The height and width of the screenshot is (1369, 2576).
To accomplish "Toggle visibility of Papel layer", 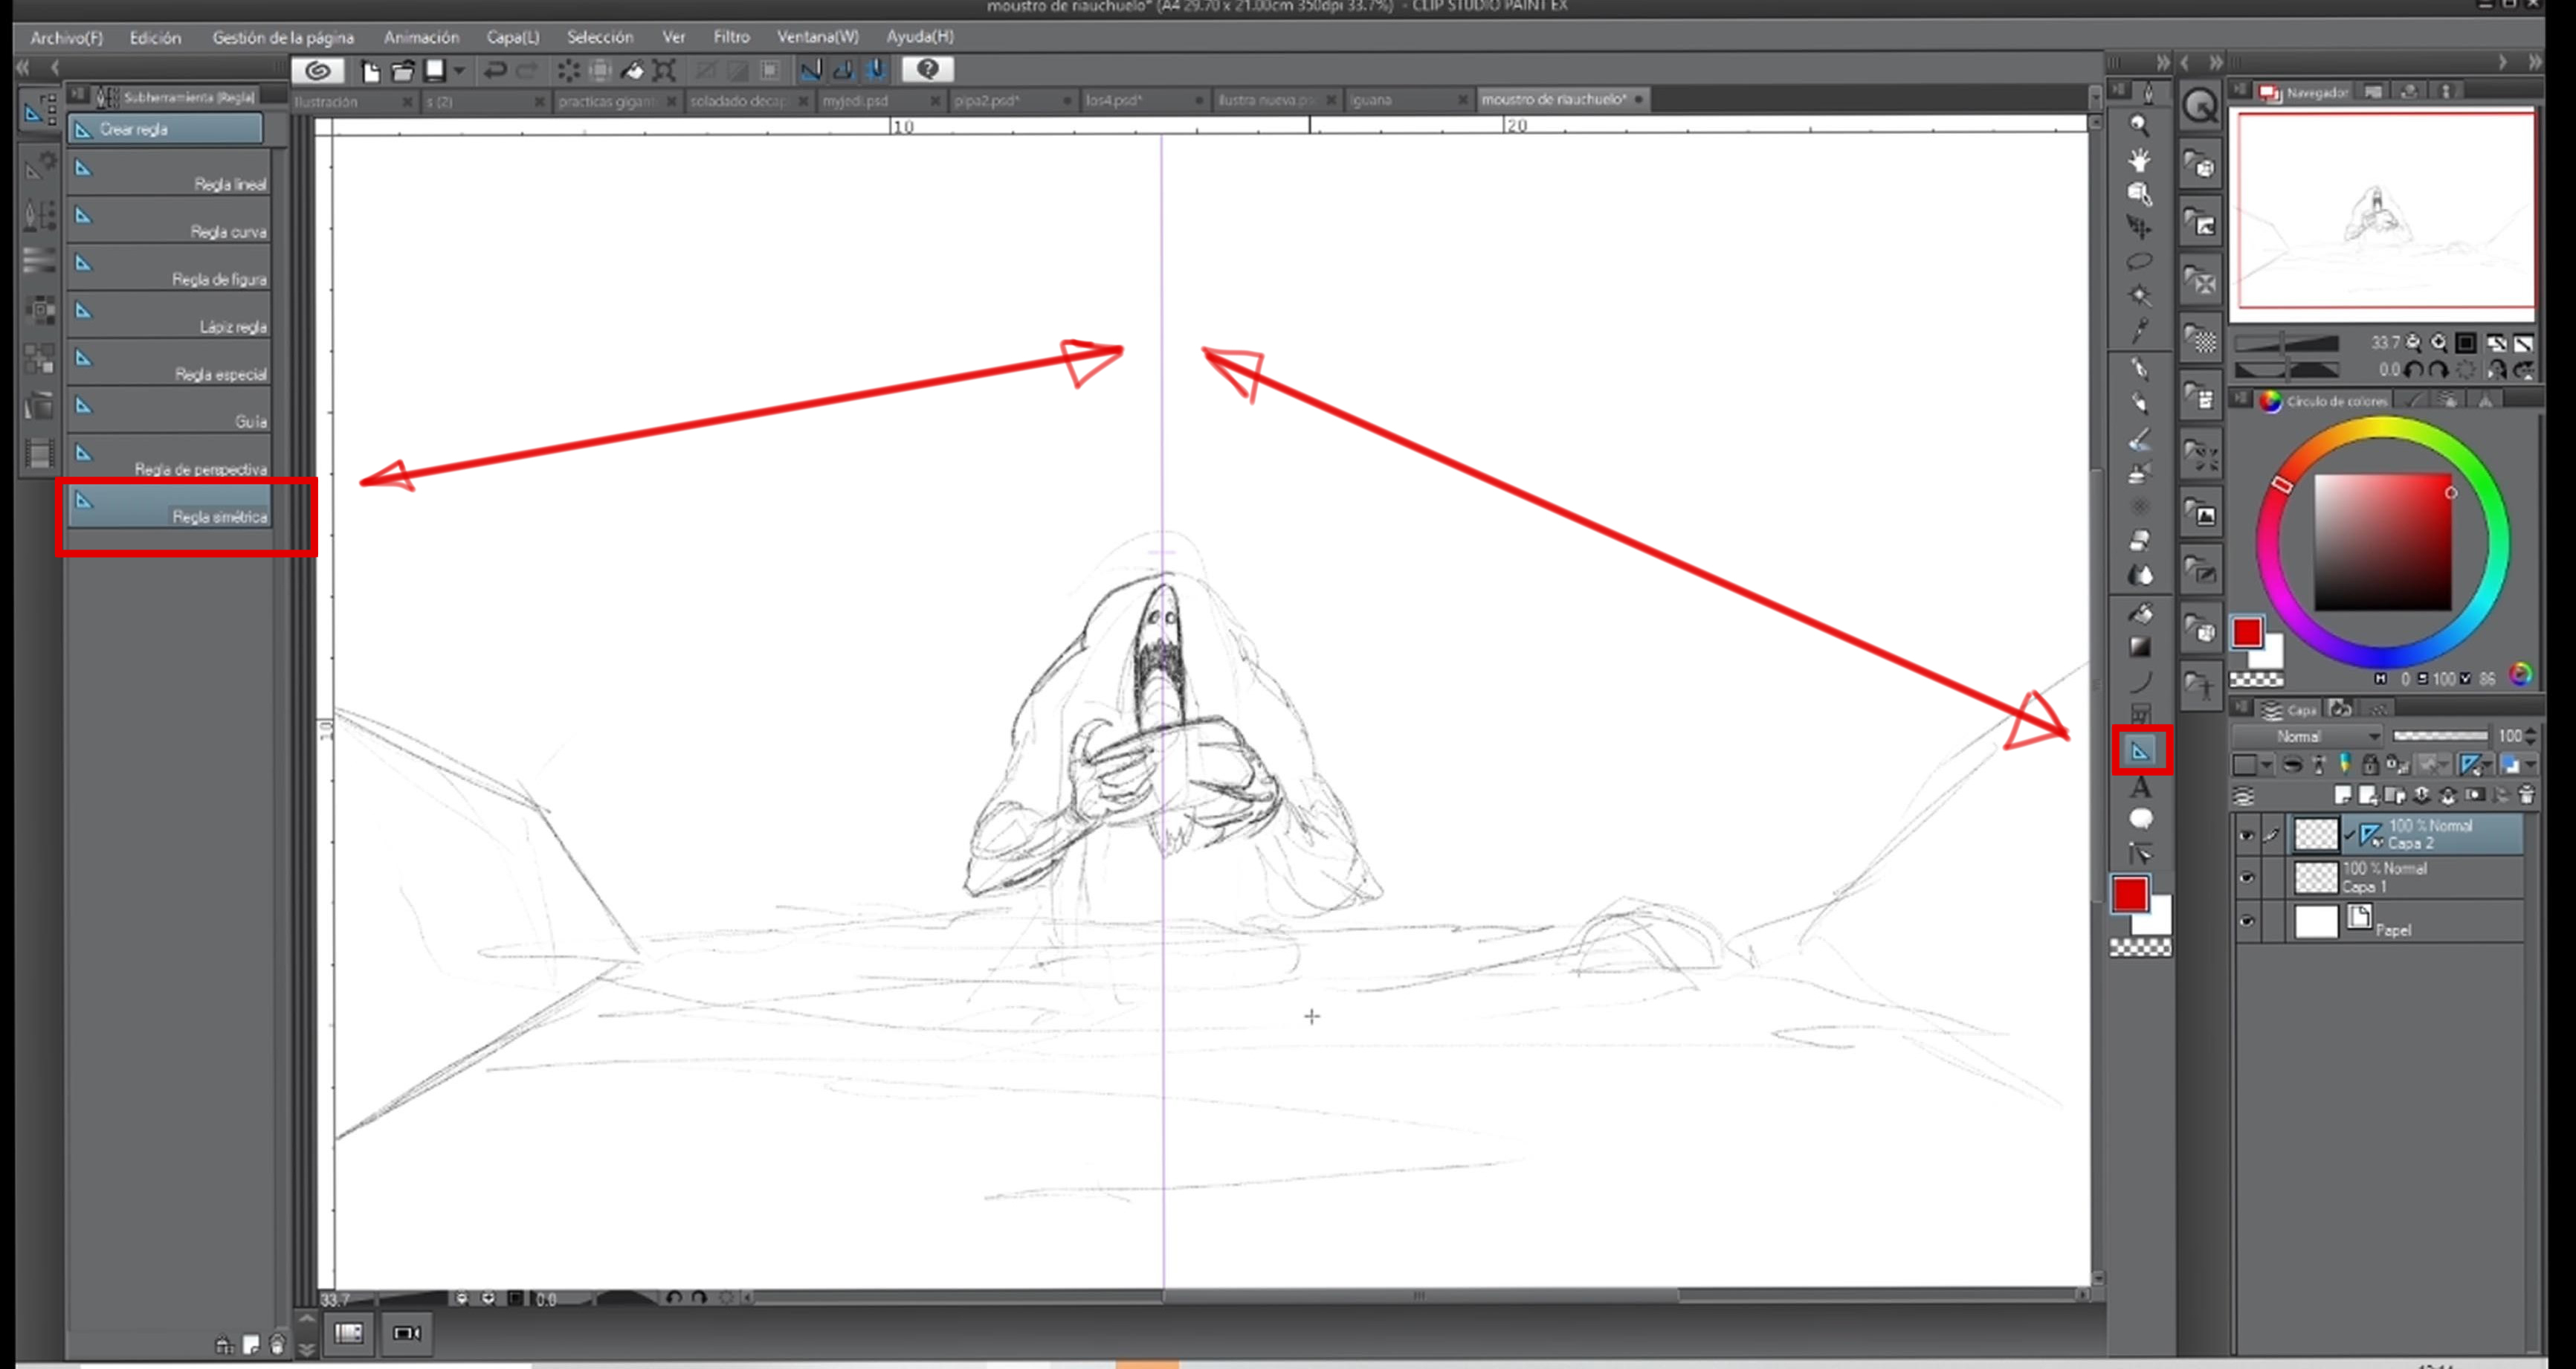I will point(2246,921).
